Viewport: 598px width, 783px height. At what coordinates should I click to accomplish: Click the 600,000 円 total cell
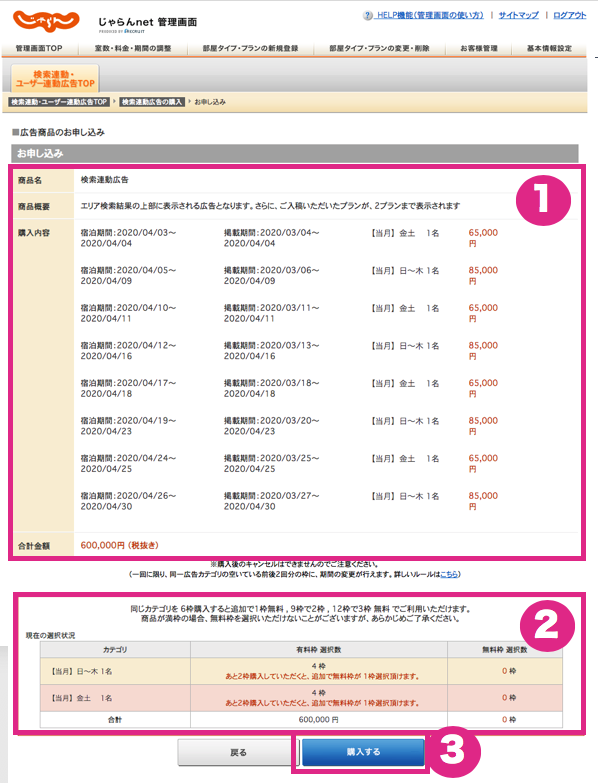[x=318, y=720]
